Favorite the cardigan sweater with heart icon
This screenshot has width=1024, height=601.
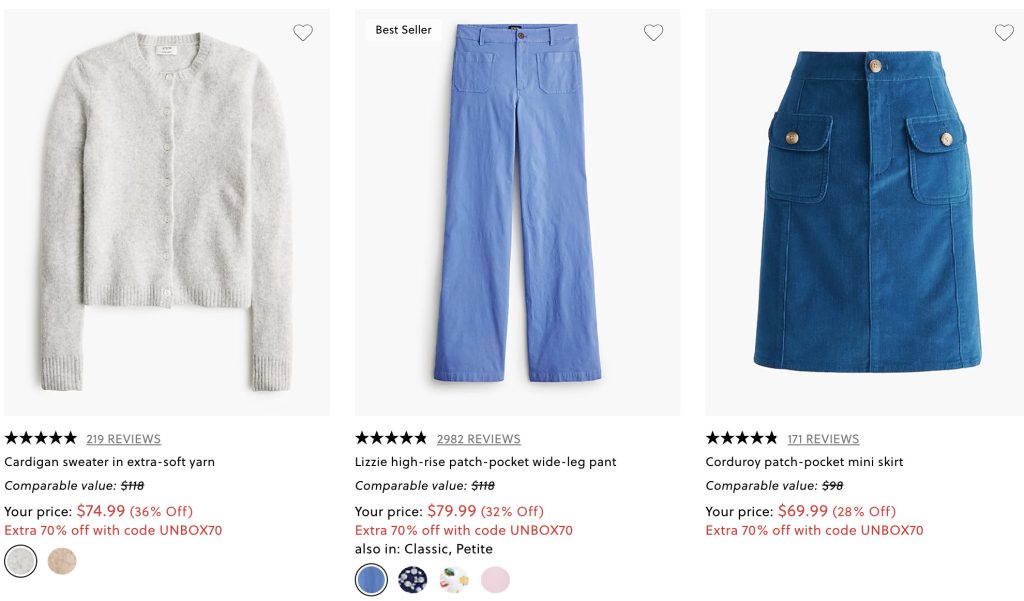pyautogui.click(x=303, y=33)
